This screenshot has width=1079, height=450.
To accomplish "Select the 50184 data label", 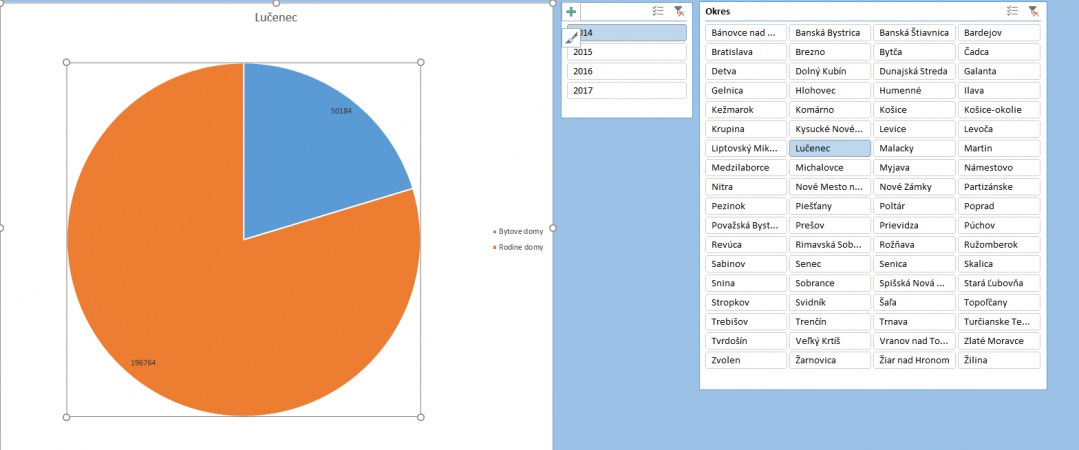I will [x=341, y=111].
